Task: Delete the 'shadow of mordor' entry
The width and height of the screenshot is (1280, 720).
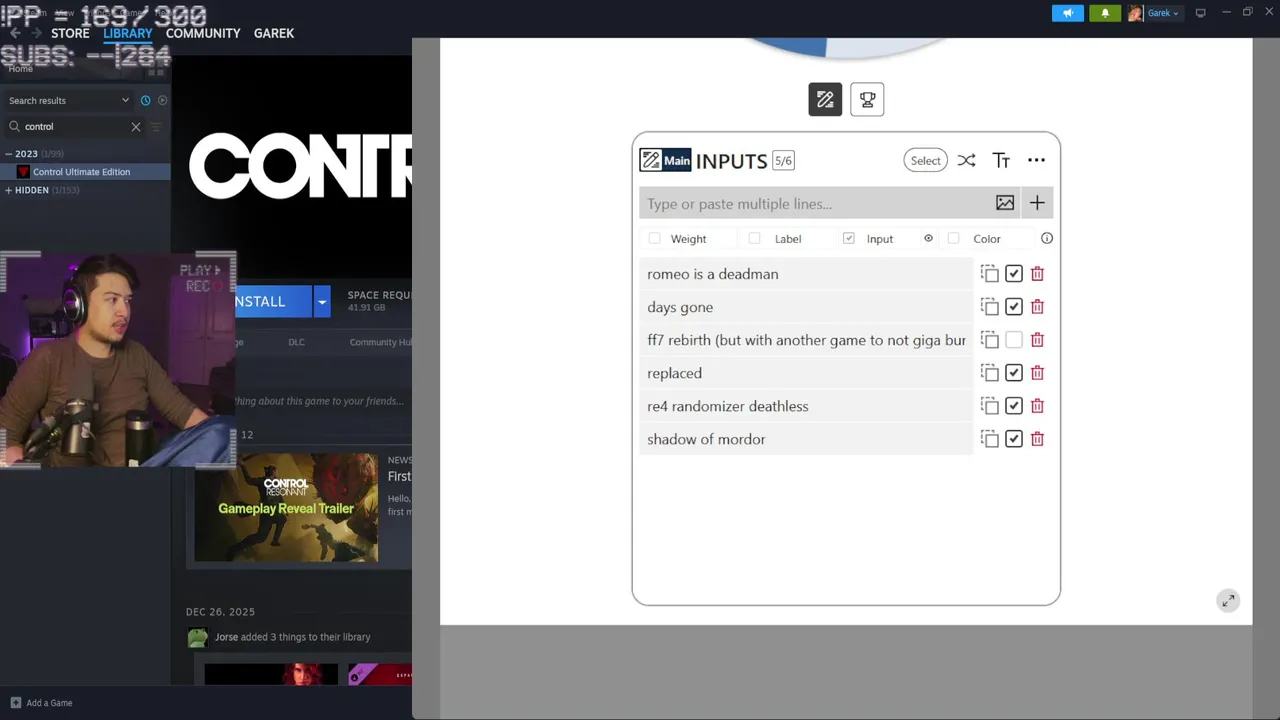Action: pos(1037,439)
